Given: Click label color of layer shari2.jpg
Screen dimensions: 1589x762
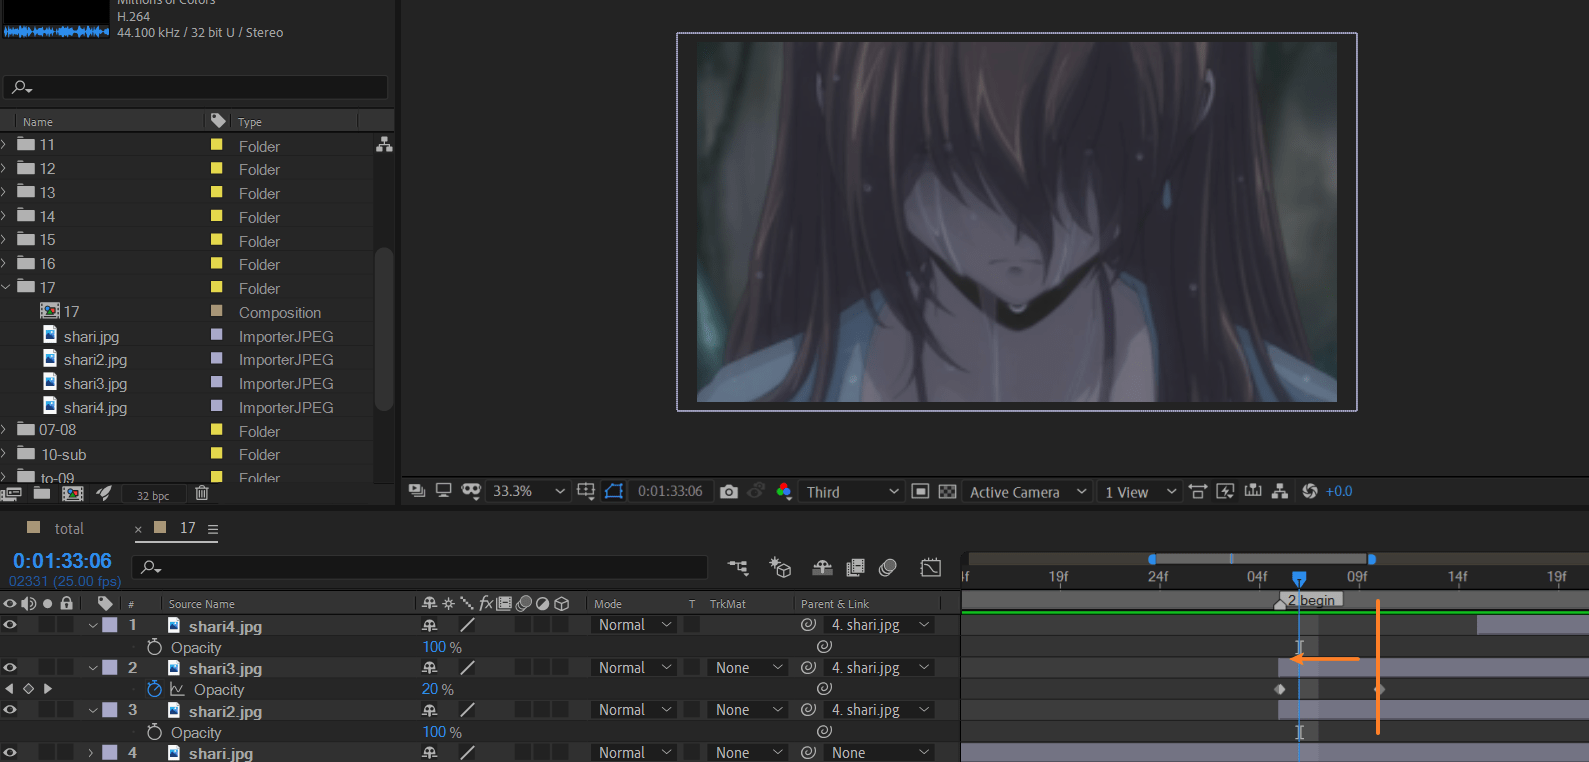Looking at the screenshot, I should pos(110,710).
